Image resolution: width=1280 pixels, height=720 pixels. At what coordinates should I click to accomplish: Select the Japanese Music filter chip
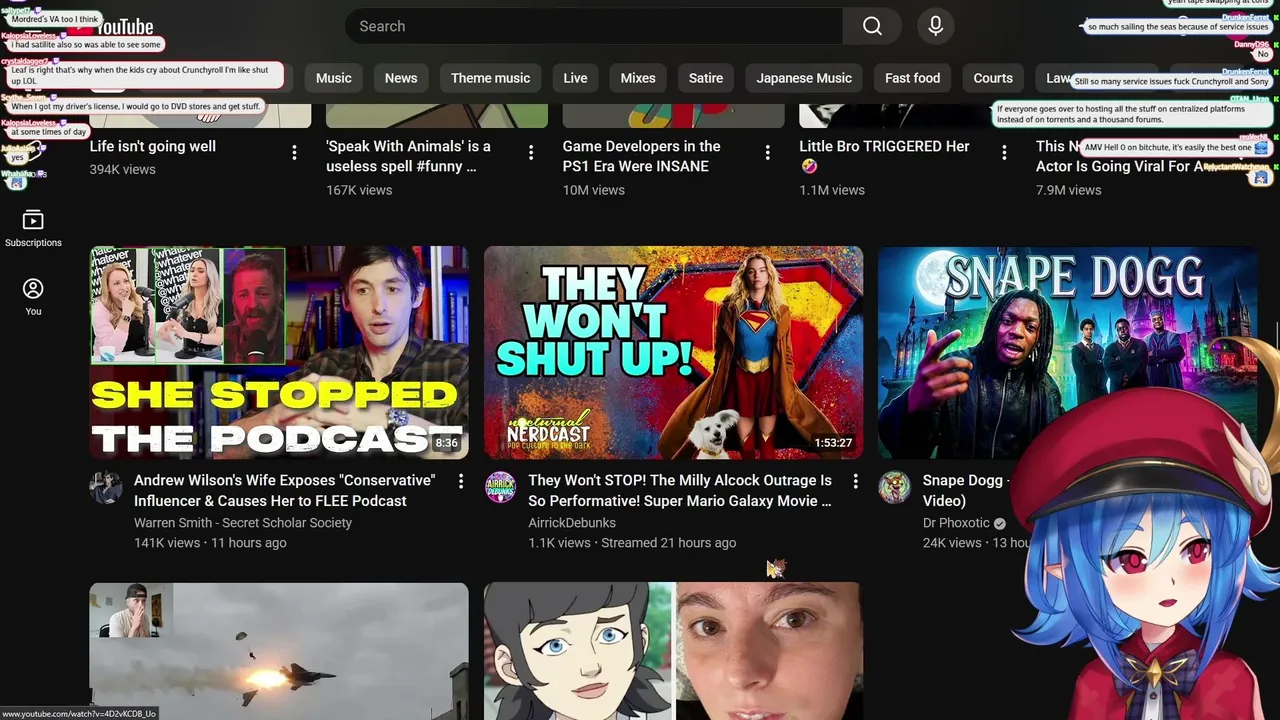click(x=804, y=78)
